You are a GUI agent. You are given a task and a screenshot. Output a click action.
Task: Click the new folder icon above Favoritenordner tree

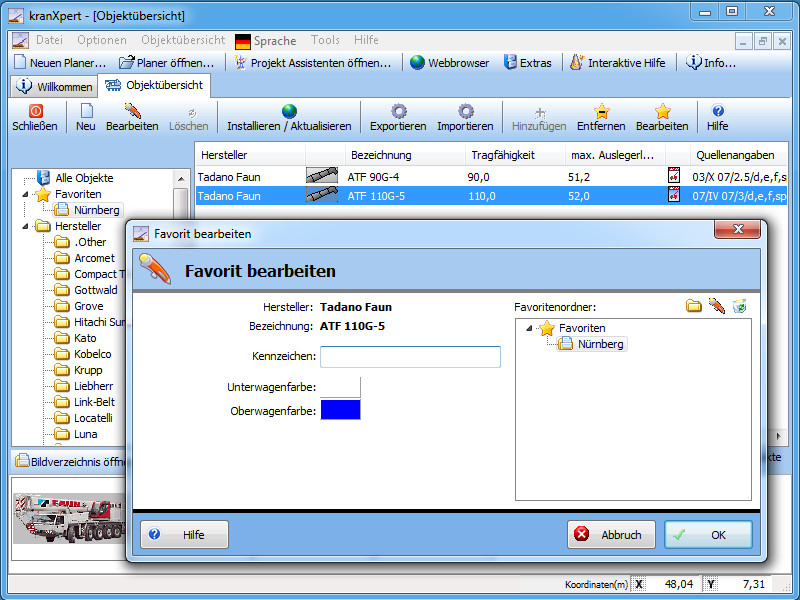pyautogui.click(x=693, y=306)
